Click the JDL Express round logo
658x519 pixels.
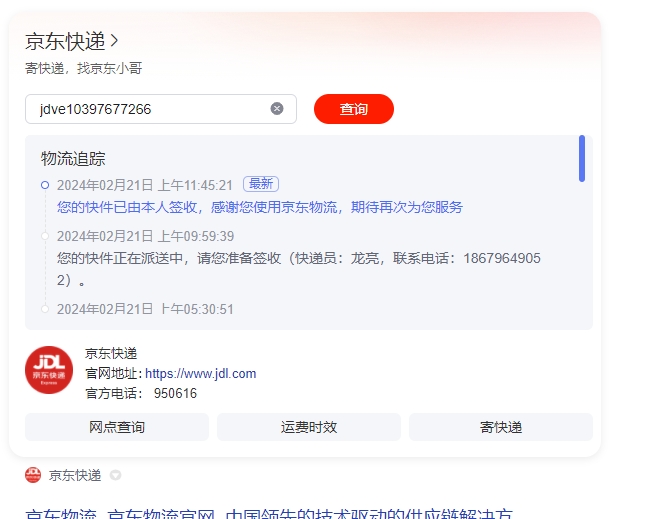coord(49,370)
